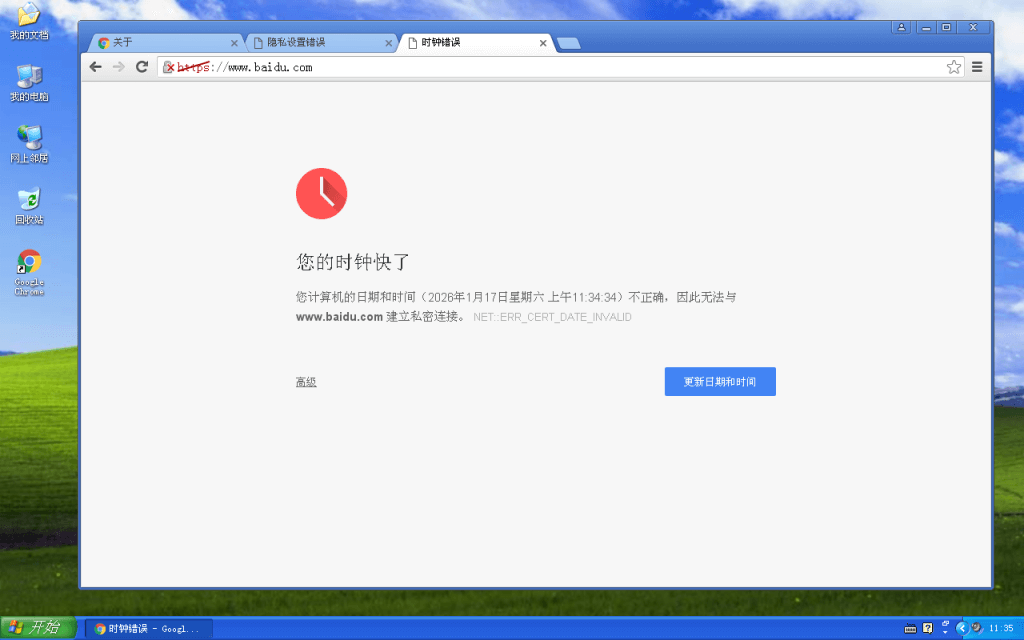Click the 您的时钟快了 heading
1024x640 pixels.
pos(353,262)
